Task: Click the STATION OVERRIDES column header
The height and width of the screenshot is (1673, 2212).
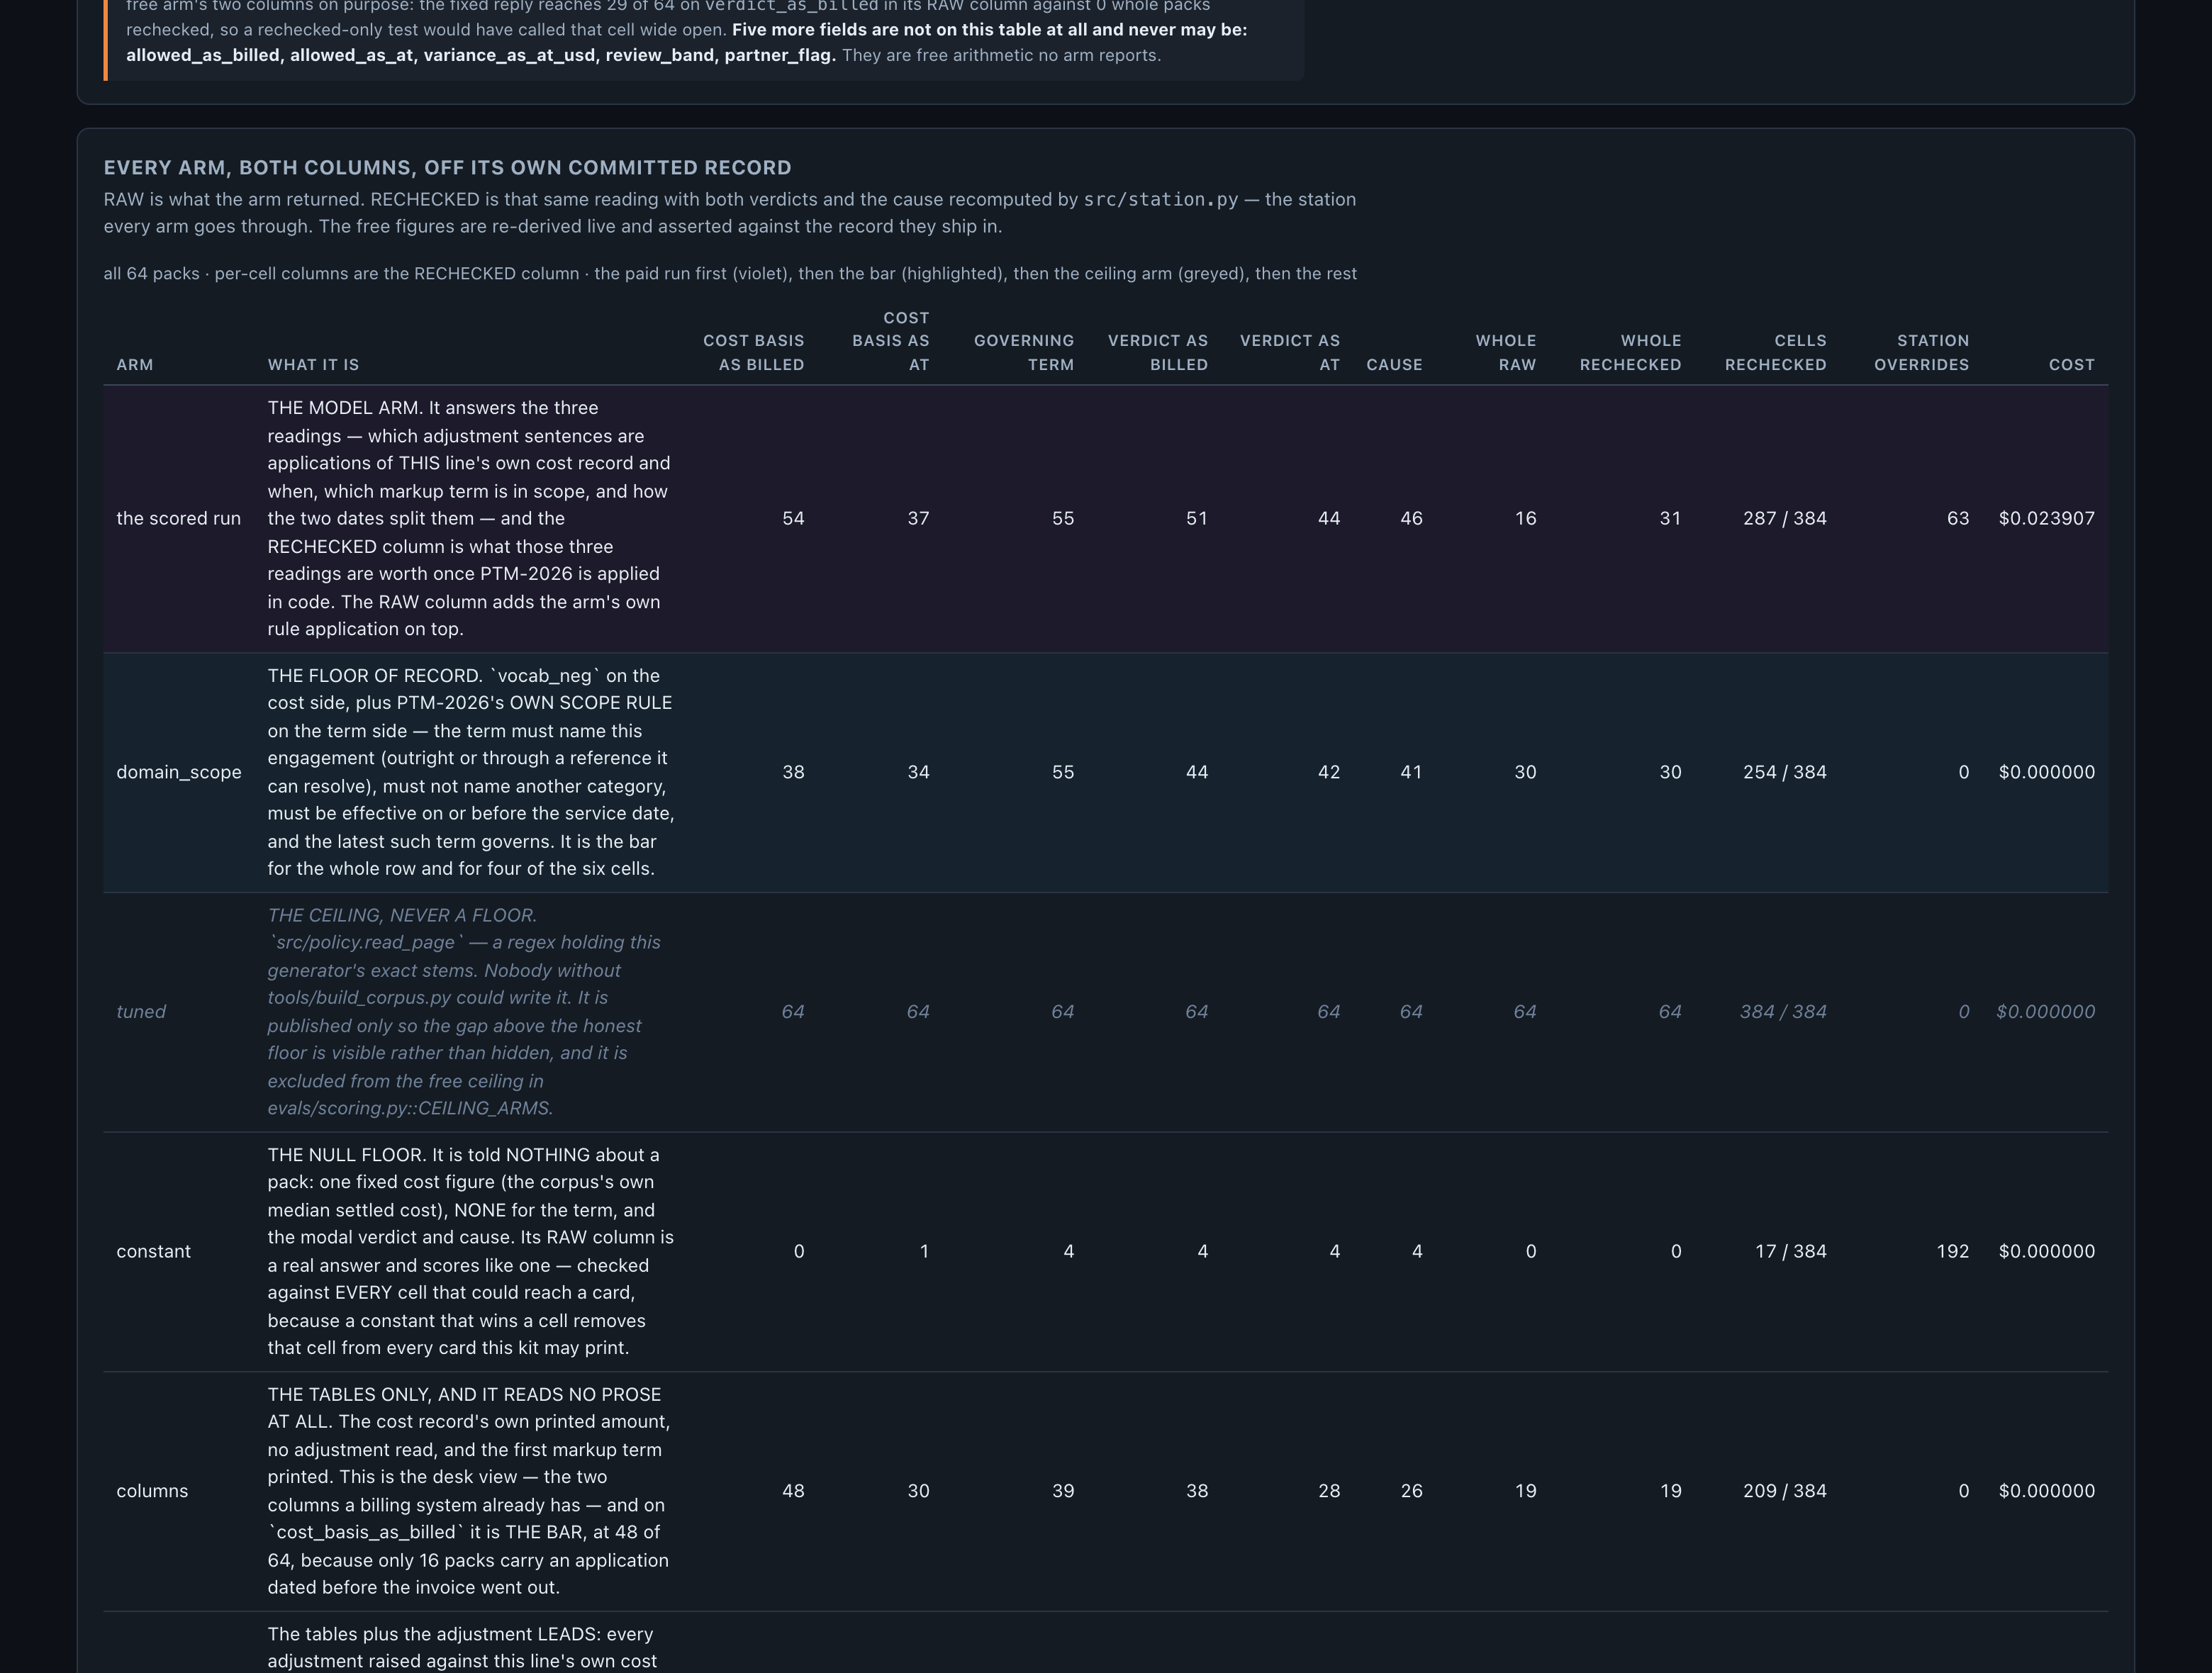Action: click(x=1921, y=353)
